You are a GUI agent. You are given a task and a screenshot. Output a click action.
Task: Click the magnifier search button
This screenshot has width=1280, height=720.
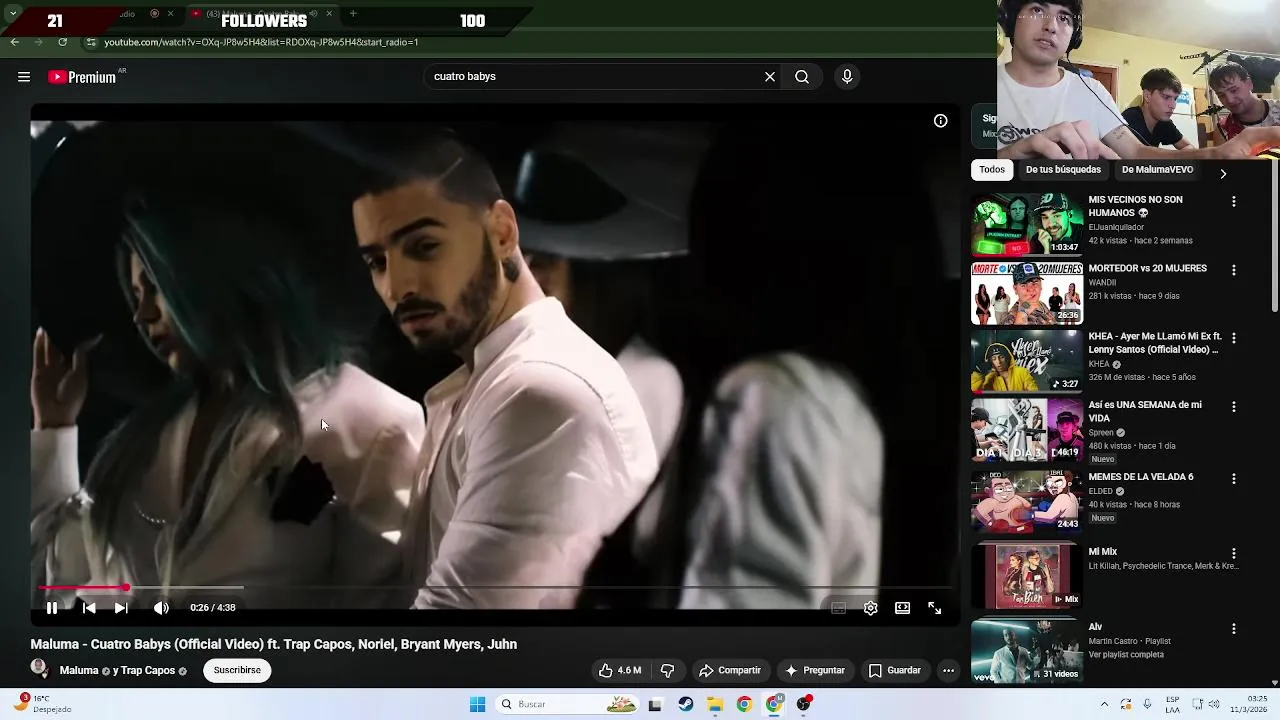[x=802, y=77]
